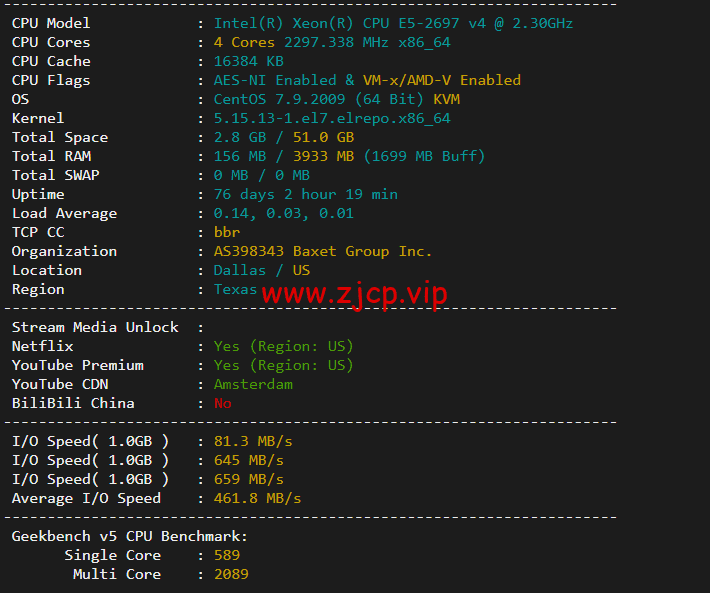Click the www.zjcp.vip watermark link
Viewport: 710px width, 593px height.
[355, 295]
